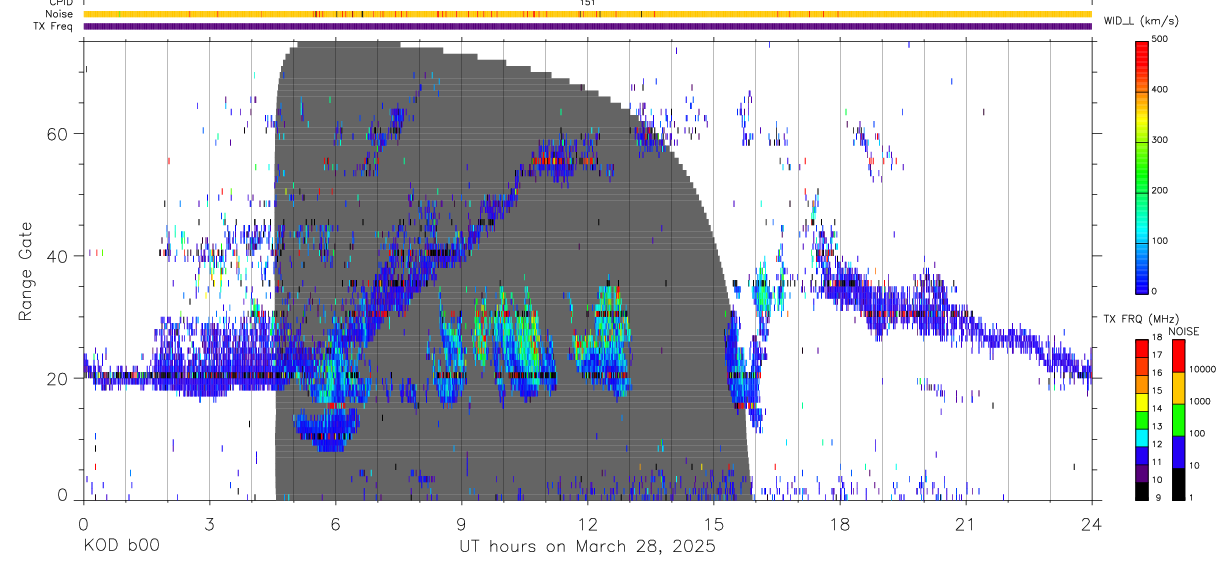Click the '1000' value in the NOISE legend
The width and height of the screenshot is (1228, 567).
coord(1200,402)
